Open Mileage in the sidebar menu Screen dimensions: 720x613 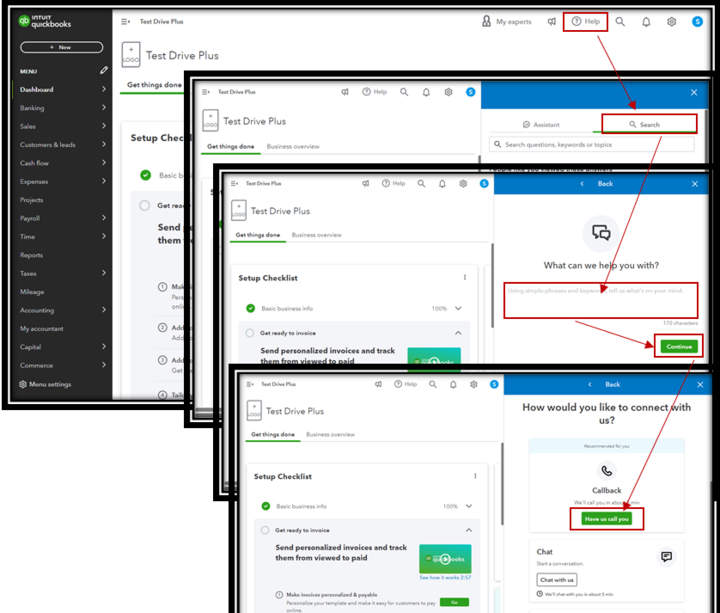[32, 292]
